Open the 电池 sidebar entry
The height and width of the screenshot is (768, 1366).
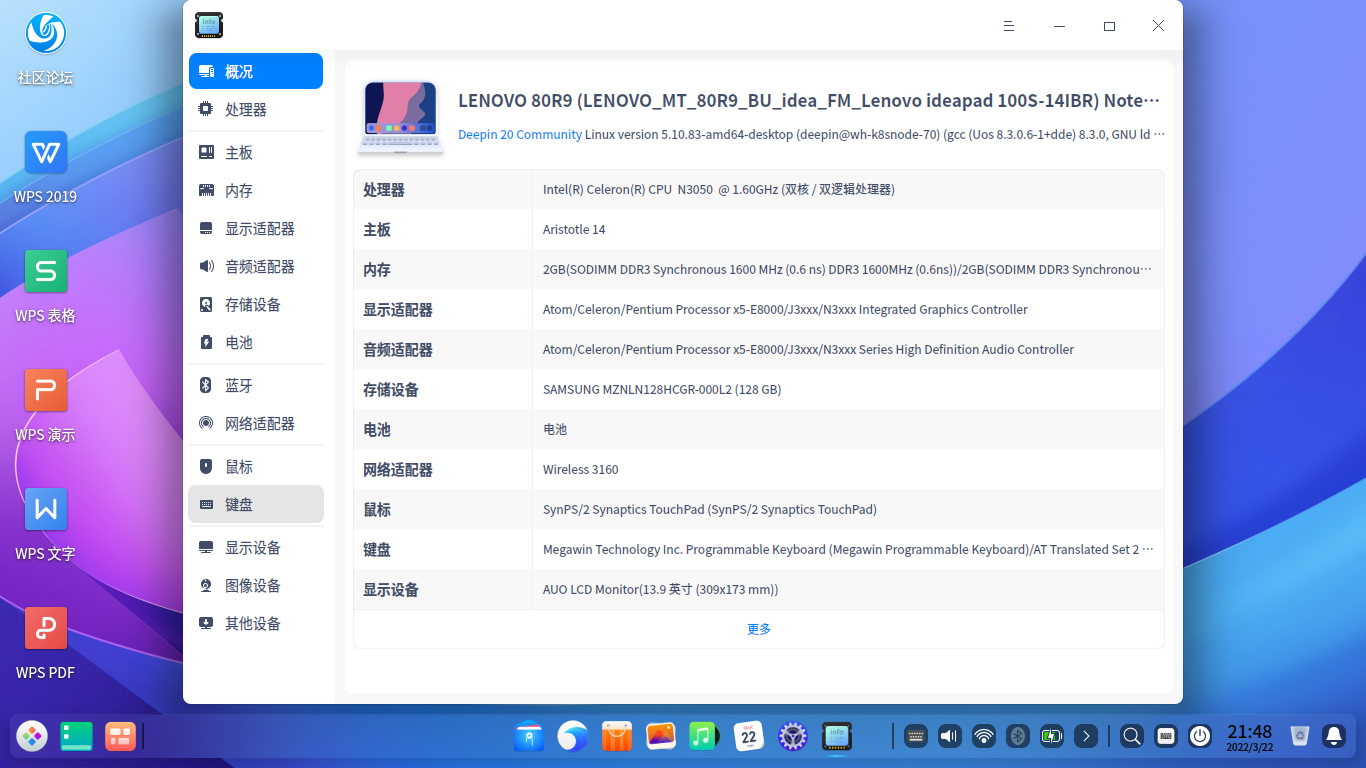tap(256, 343)
